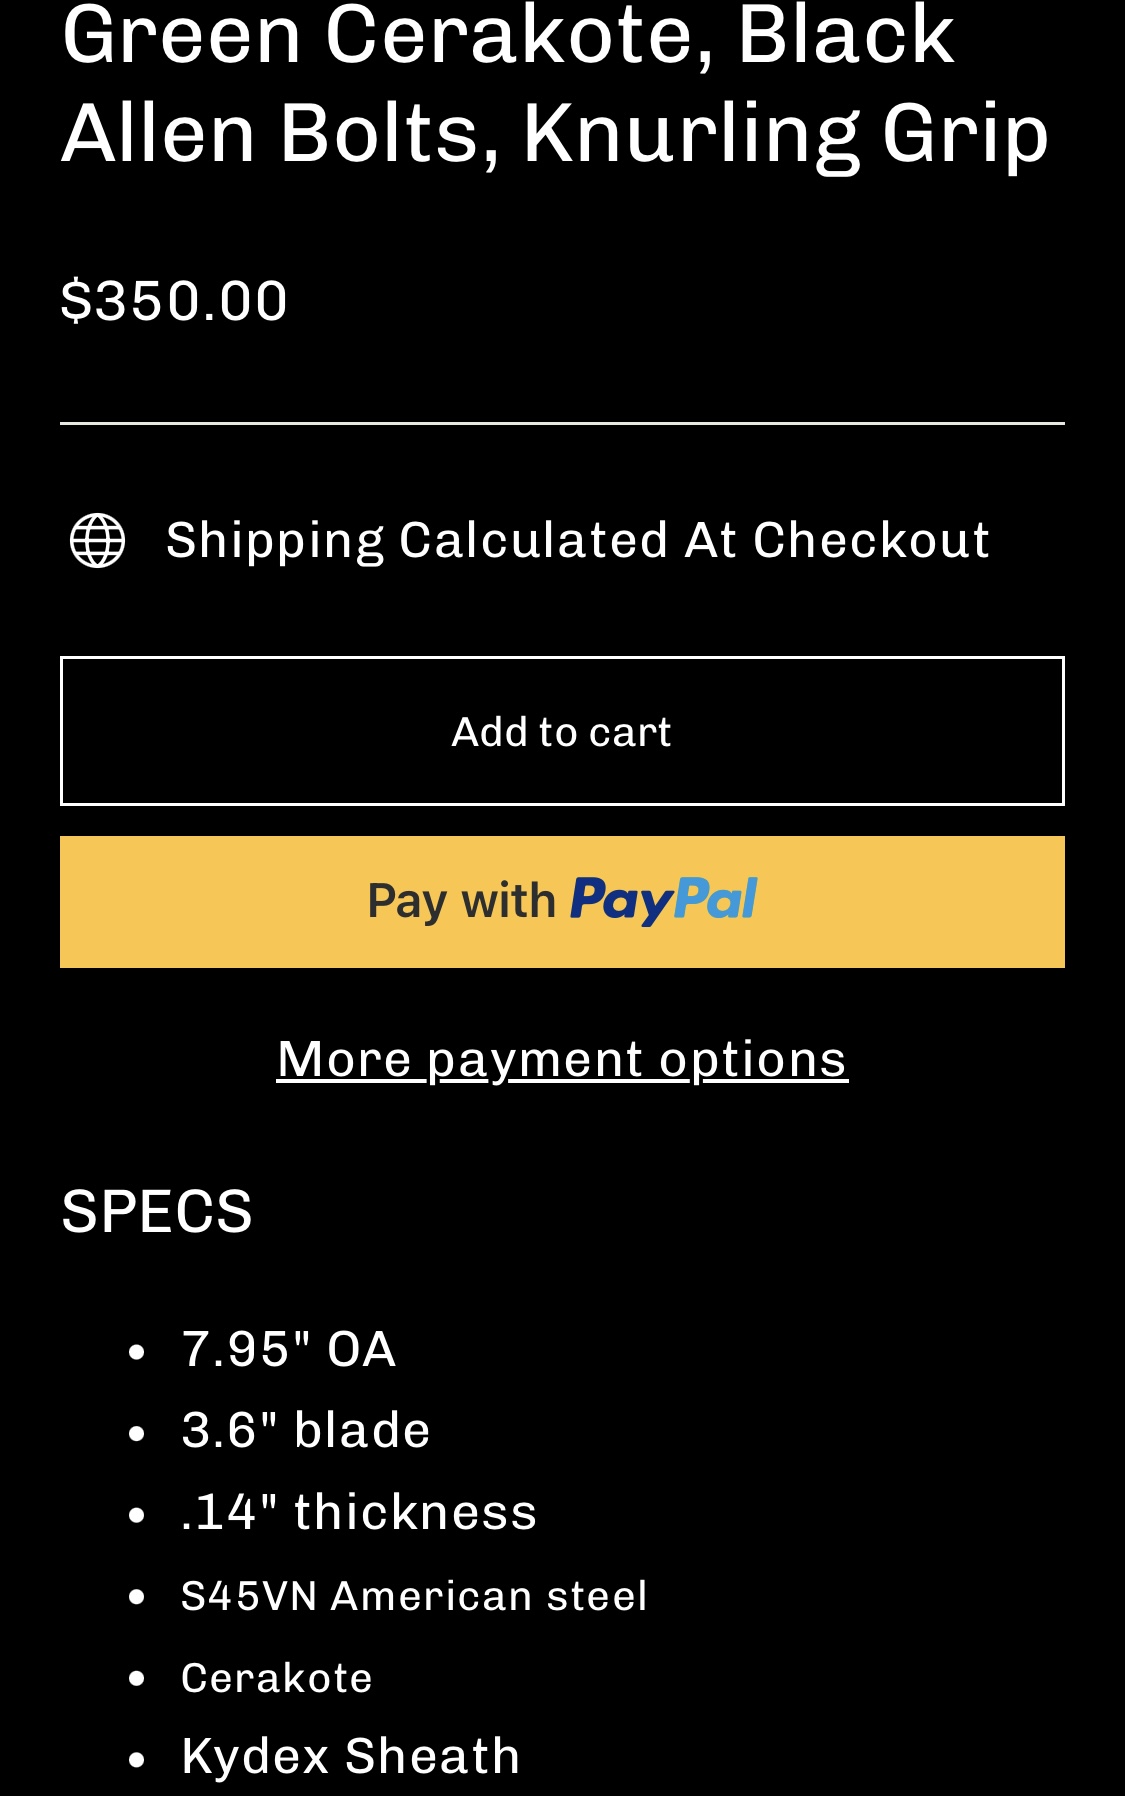Click the bullet next to Kydex Sheath
The width and height of the screenshot is (1125, 1796).
pyautogui.click(x=138, y=1760)
